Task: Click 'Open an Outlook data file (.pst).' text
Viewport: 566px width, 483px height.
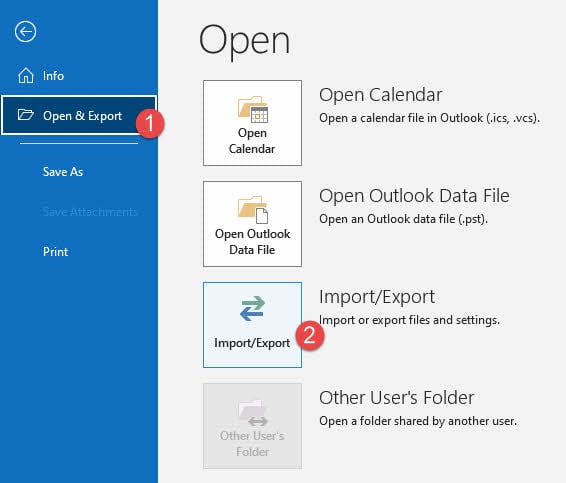Action: coord(403,219)
